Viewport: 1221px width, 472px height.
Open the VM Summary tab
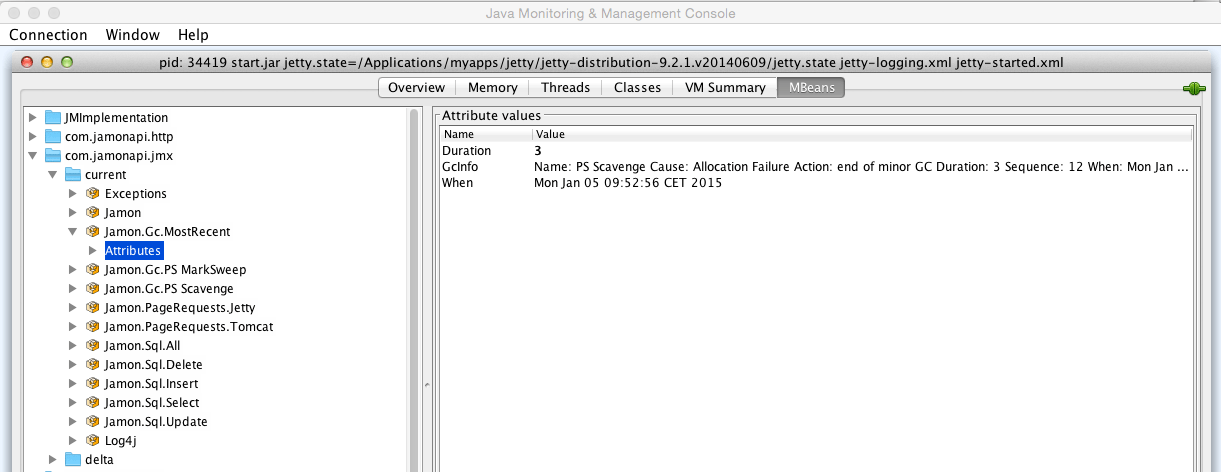(725, 88)
